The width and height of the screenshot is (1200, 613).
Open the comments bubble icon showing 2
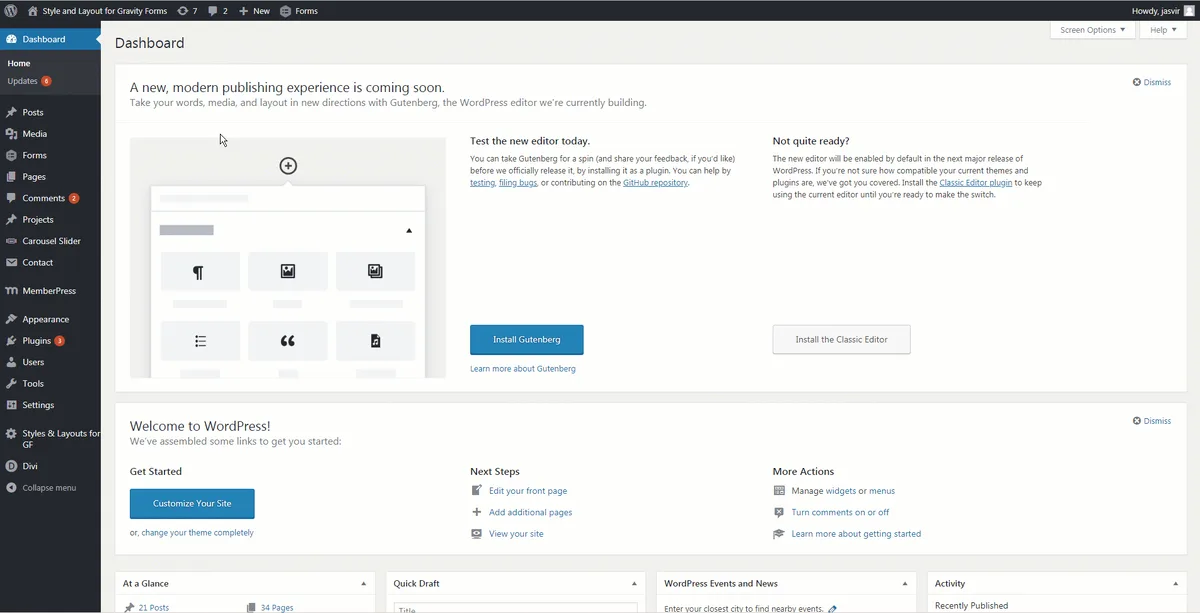(212, 11)
